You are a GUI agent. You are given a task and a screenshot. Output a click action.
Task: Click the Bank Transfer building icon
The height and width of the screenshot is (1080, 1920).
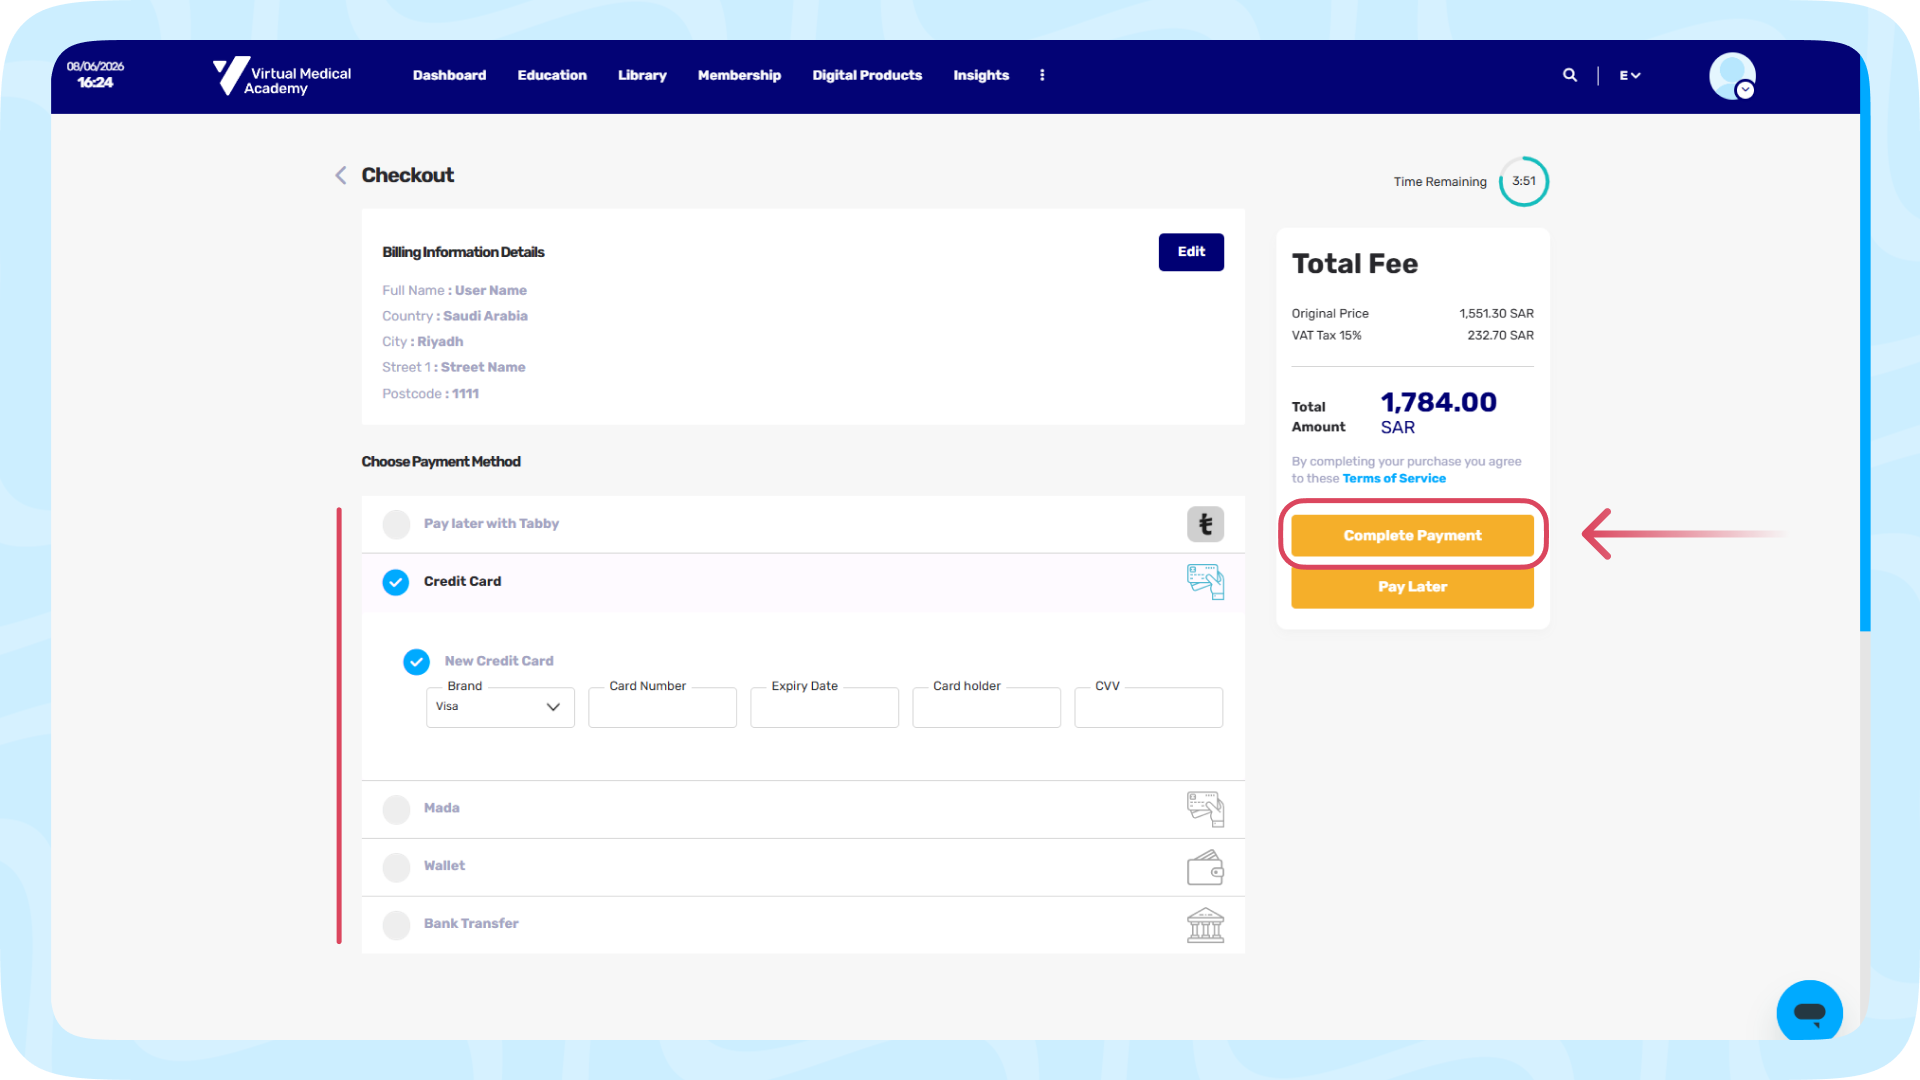1205,925
